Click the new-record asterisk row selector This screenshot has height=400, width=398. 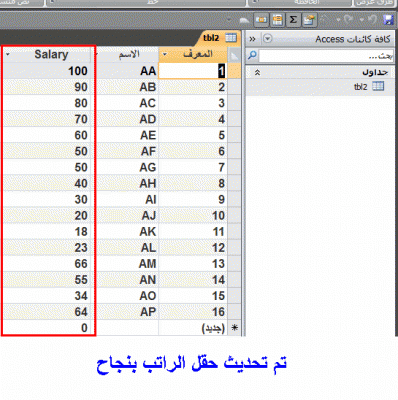(x=235, y=328)
